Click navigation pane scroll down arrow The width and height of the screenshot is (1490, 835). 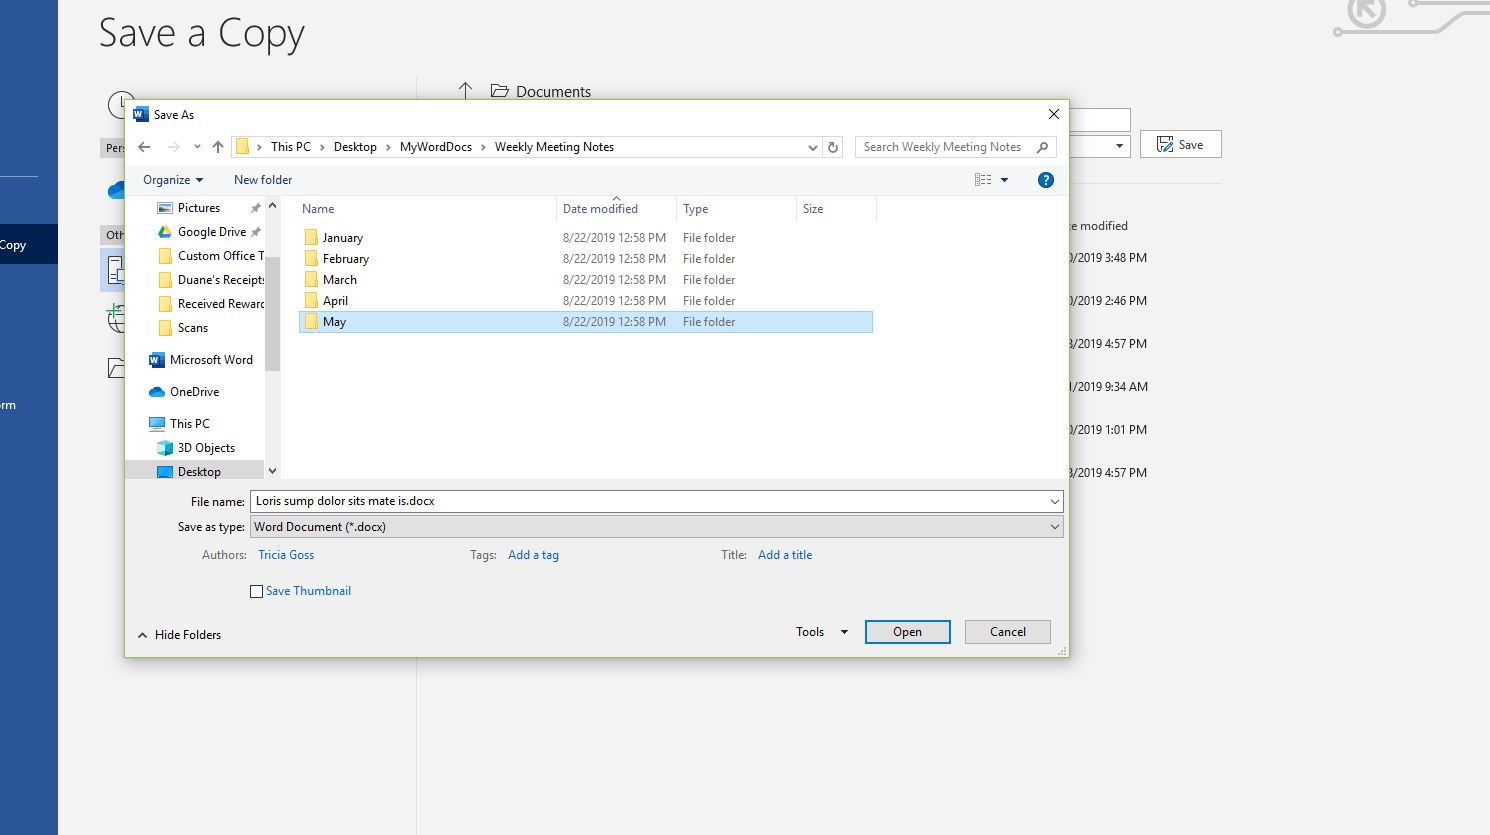tap(272, 470)
